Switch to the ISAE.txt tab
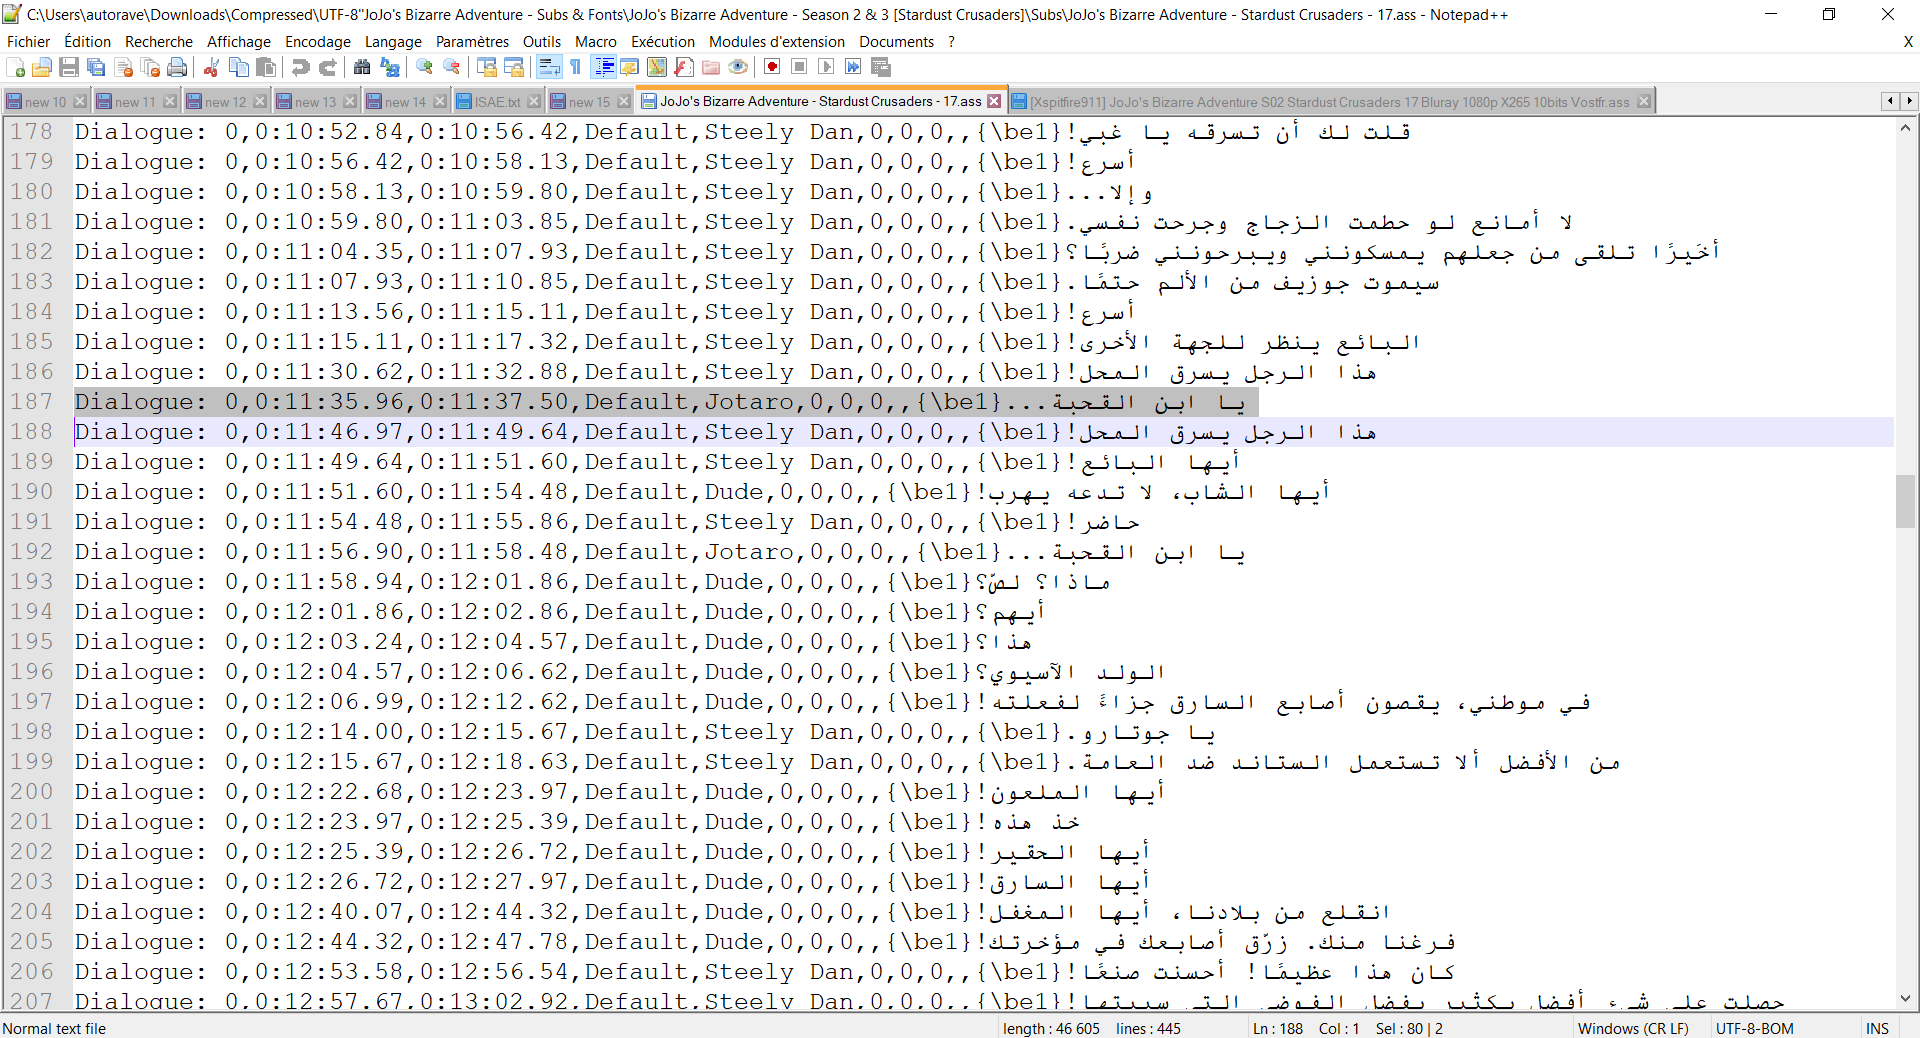The width and height of the screenshot is (1920, 1038). (x=497, y=102)
